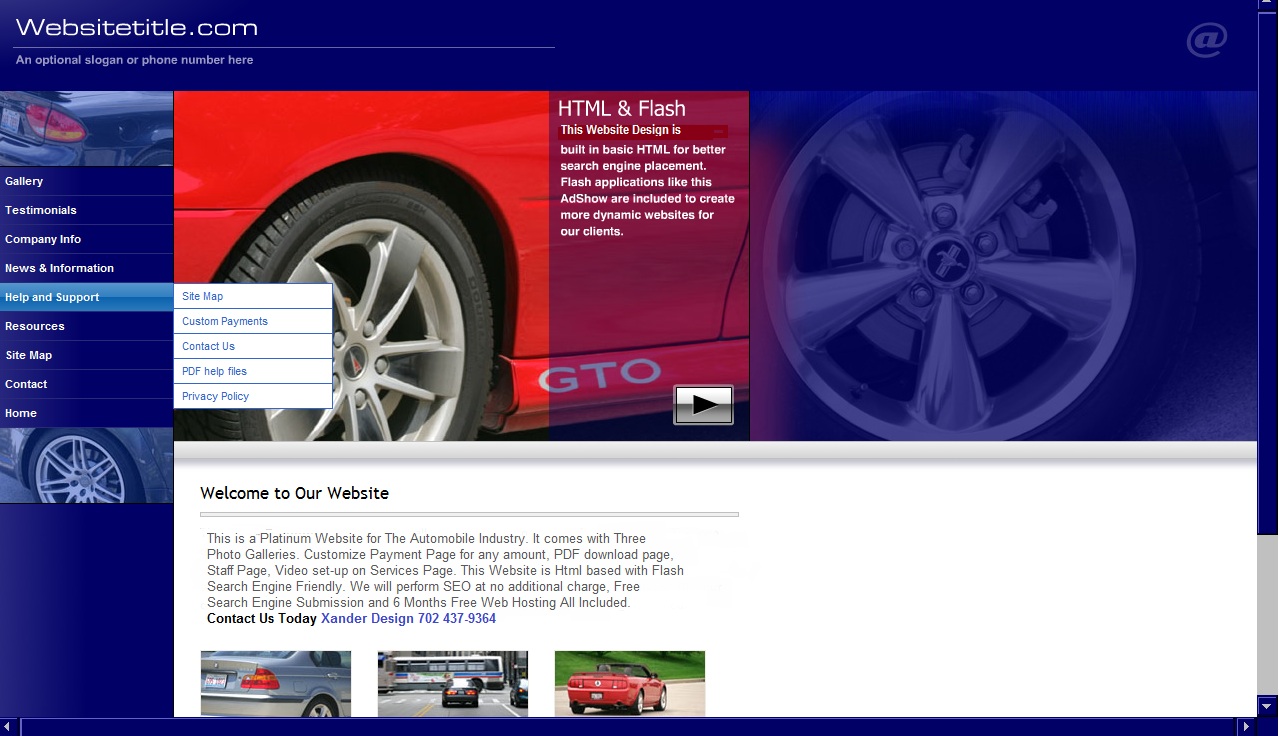Choose Contact Us in the submenu

tap(253, 346)
